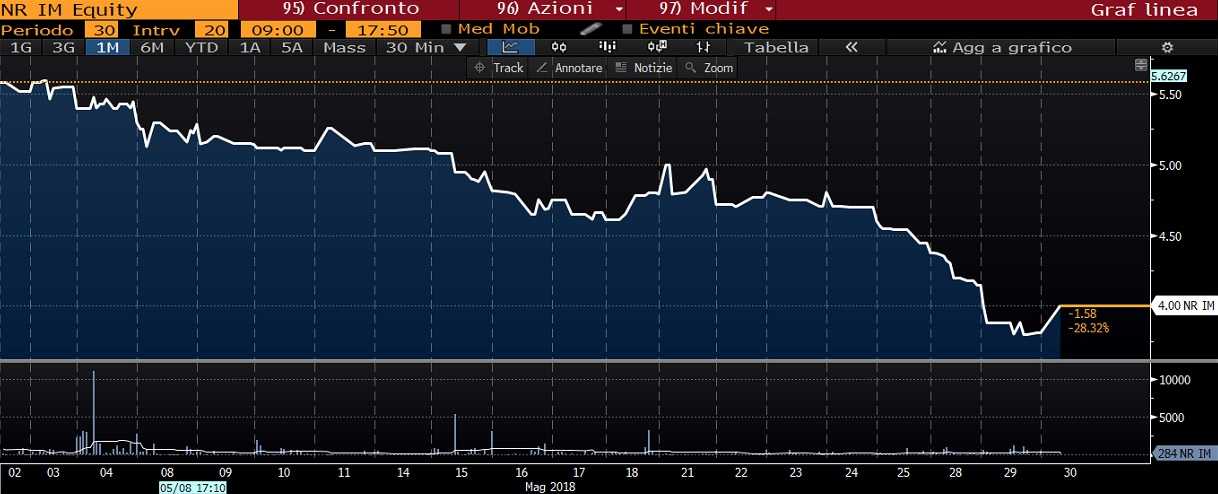This screenshot has height=494, width=1218.
Task: Select the 6M time range
Action: (x=152, y=47)
